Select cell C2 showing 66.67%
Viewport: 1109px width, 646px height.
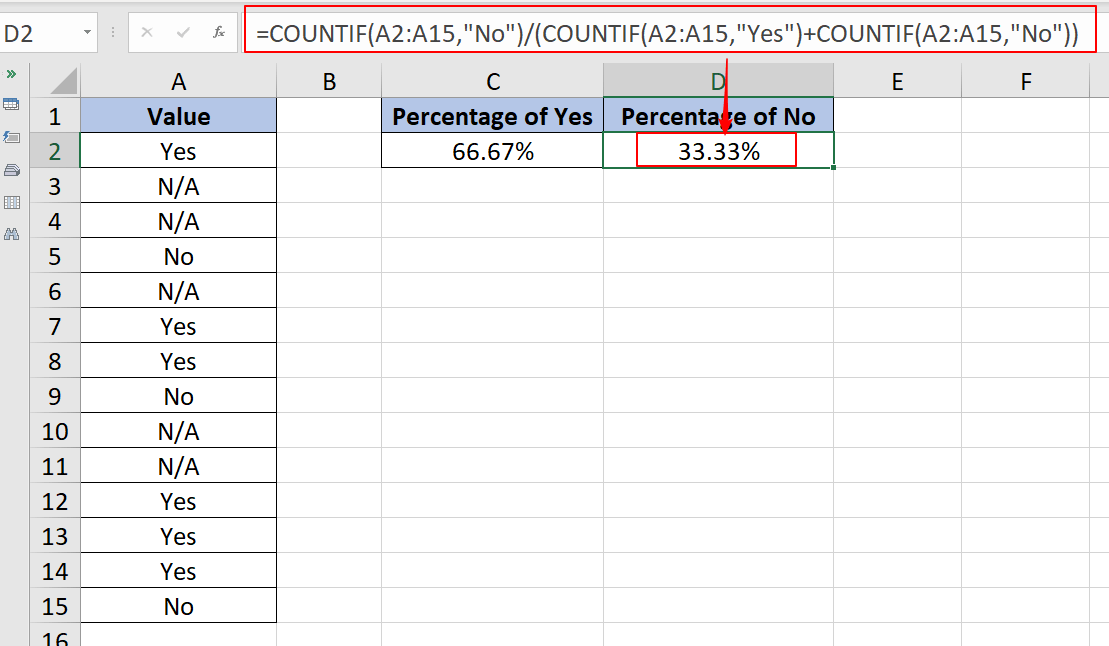pyautogui.click(x=492, y=150)
